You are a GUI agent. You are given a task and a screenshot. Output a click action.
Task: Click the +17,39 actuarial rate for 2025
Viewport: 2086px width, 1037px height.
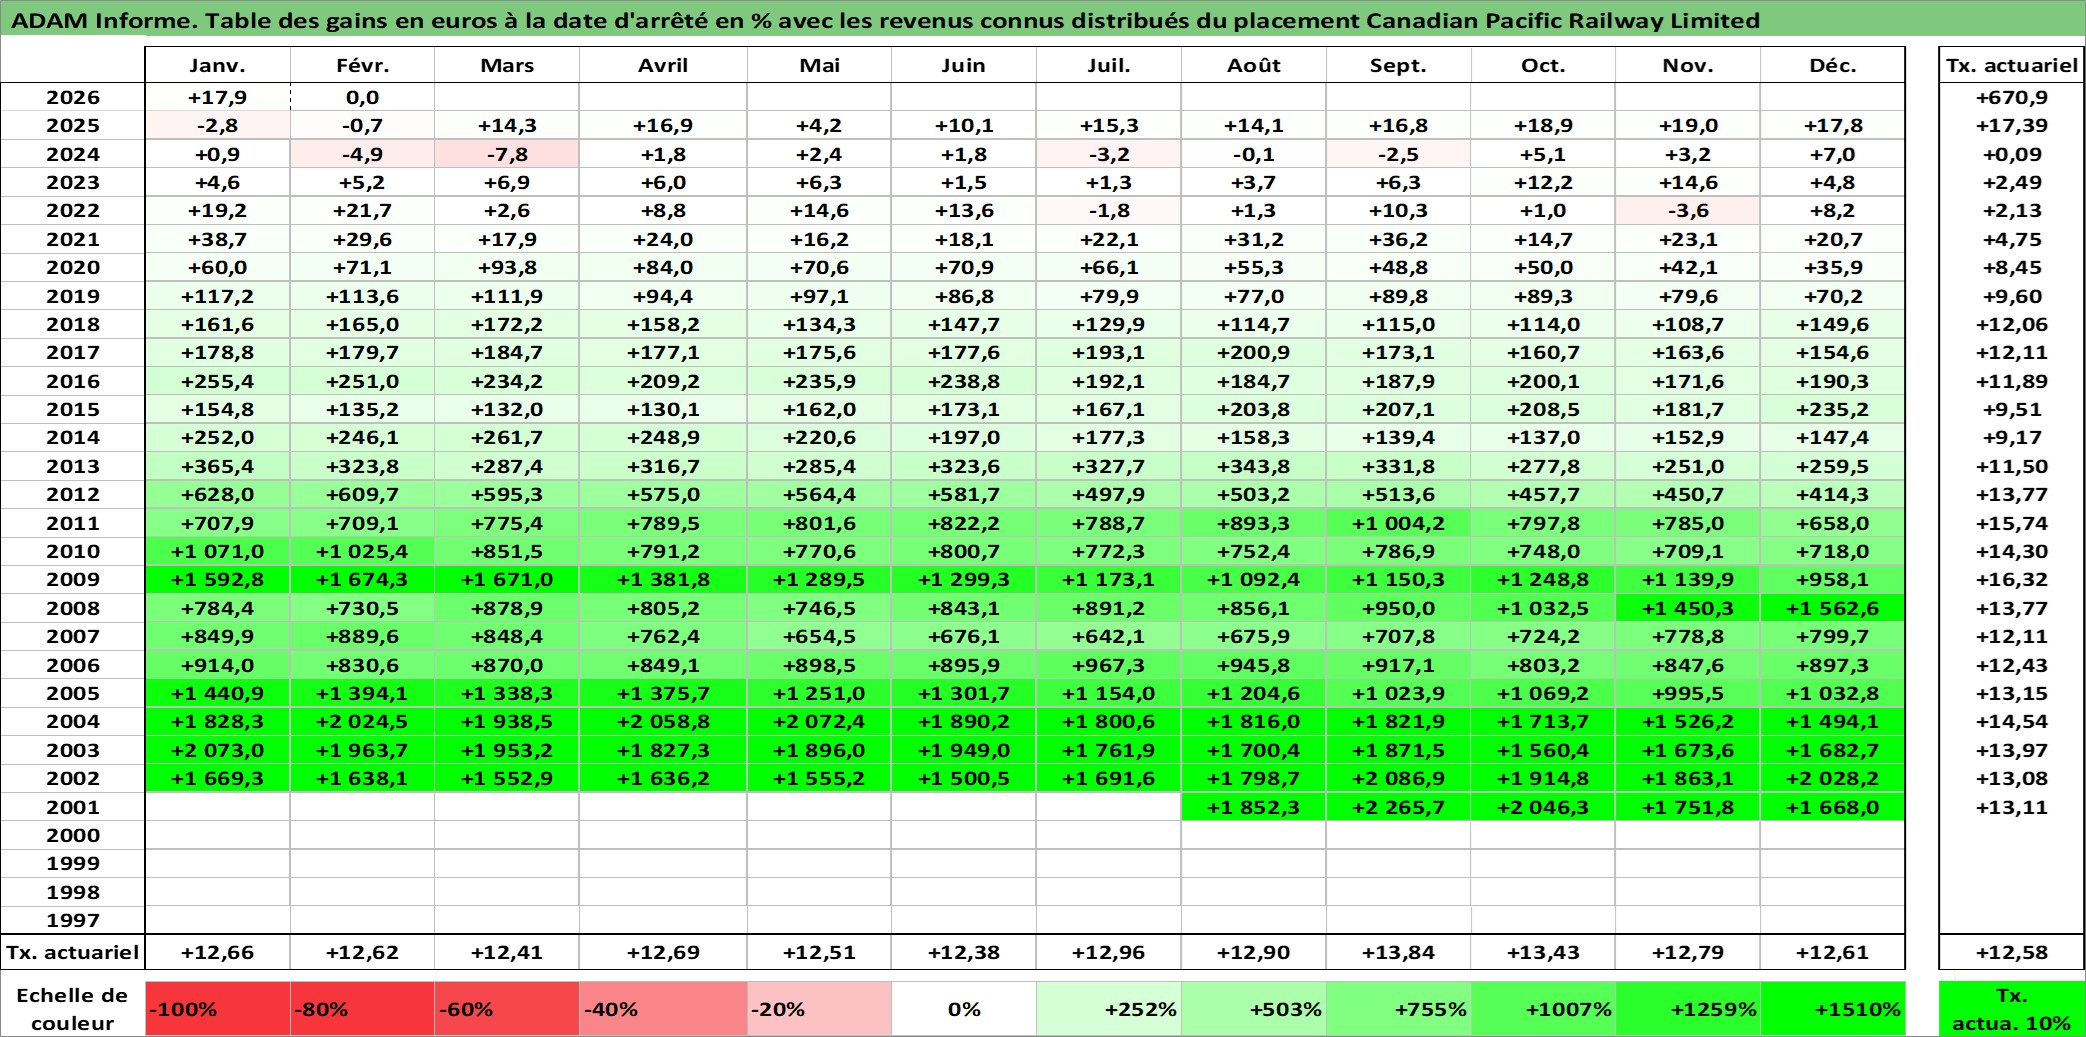click(x=2012, y=125)
